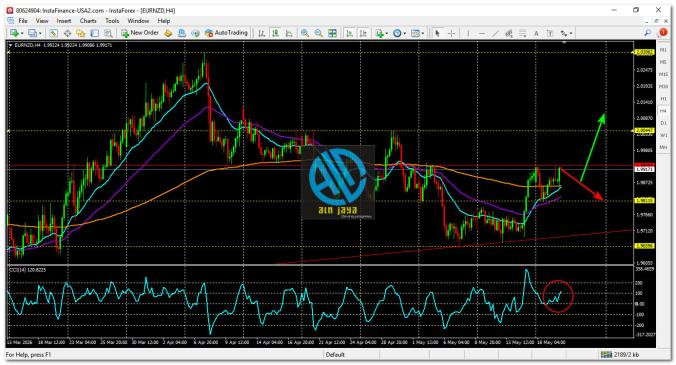676x365 pixels.
Task: Toggle Chart Shift icon
Action: (x=363, y=33)
